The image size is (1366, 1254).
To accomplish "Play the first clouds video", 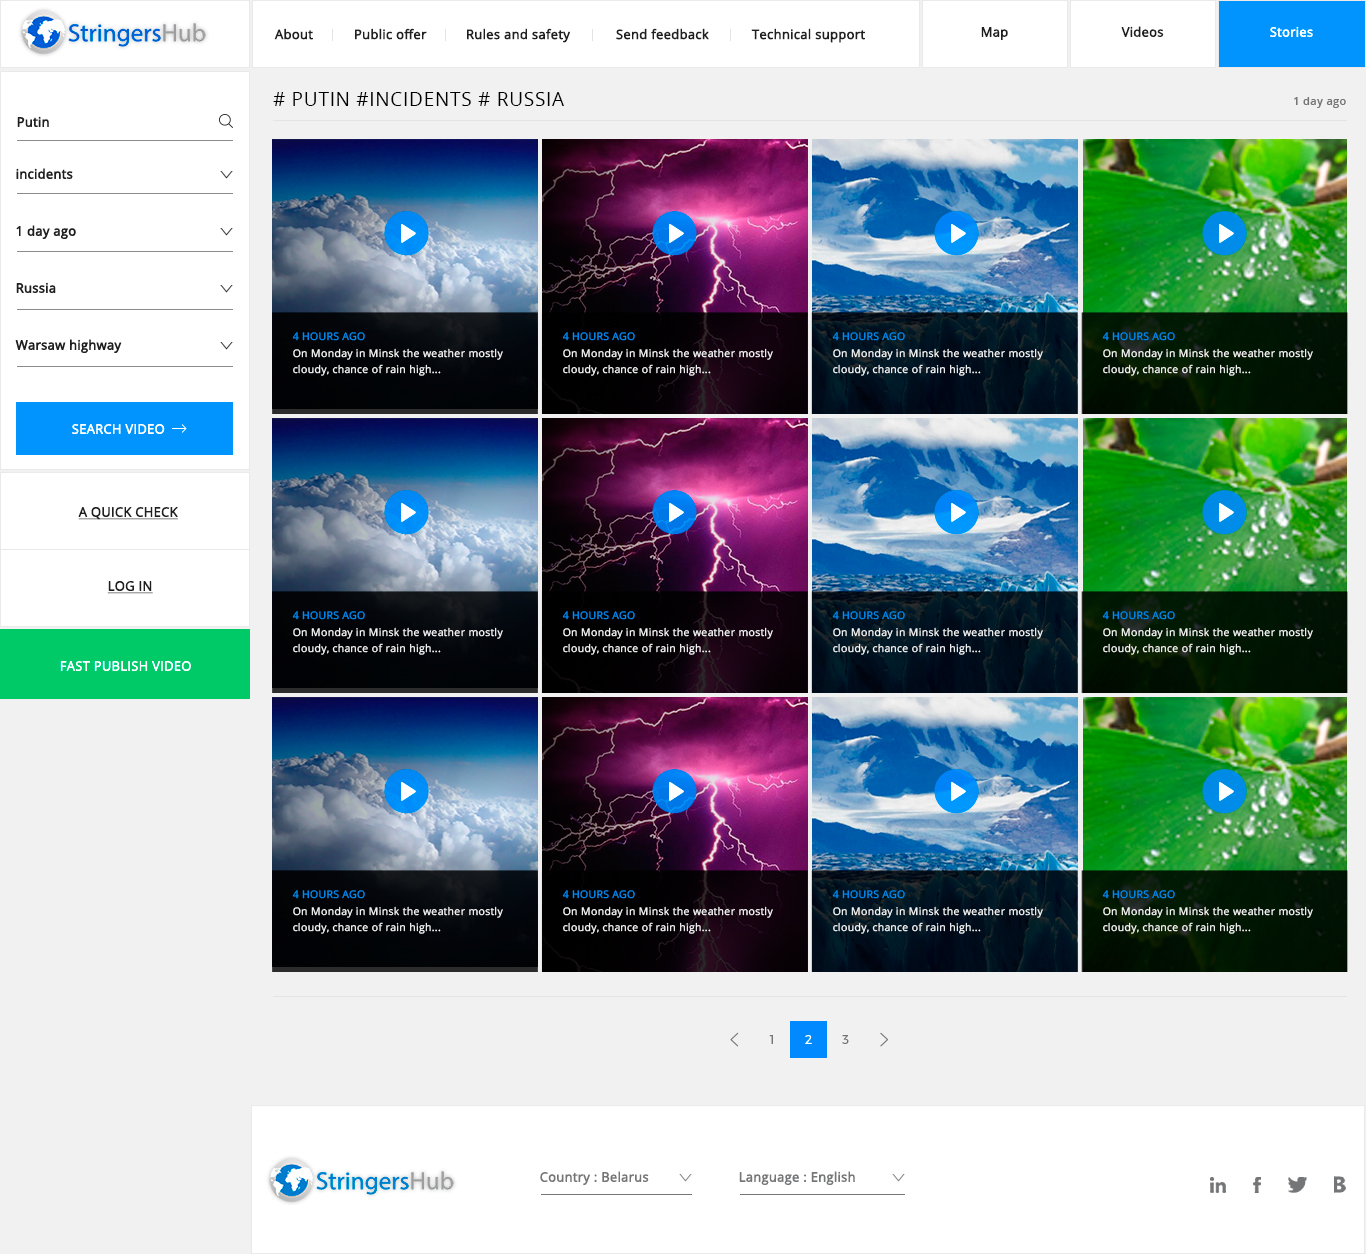I will point(406,233).
